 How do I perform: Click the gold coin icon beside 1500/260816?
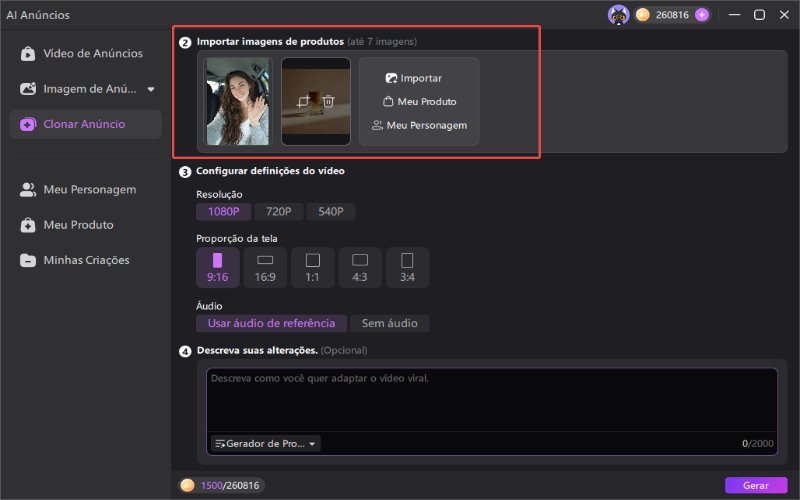coord(188,485)
